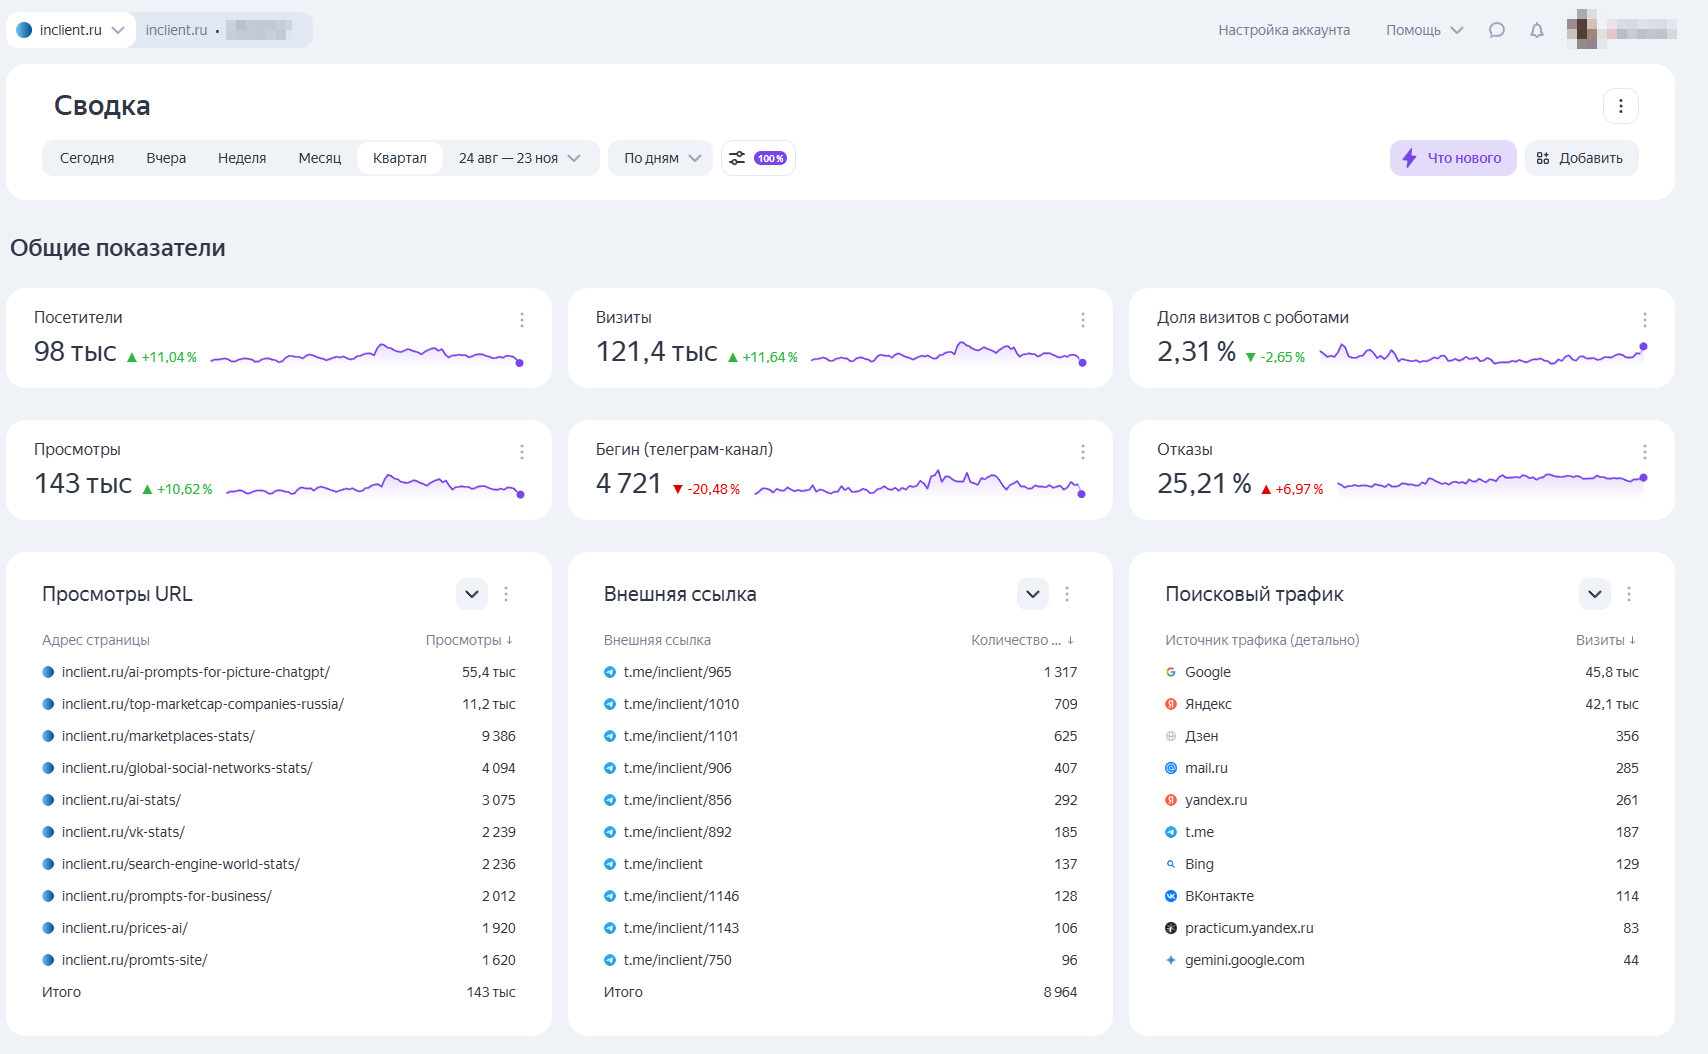Click the Что нового button
The image size is (1708, 1054).
[1452, 158]
